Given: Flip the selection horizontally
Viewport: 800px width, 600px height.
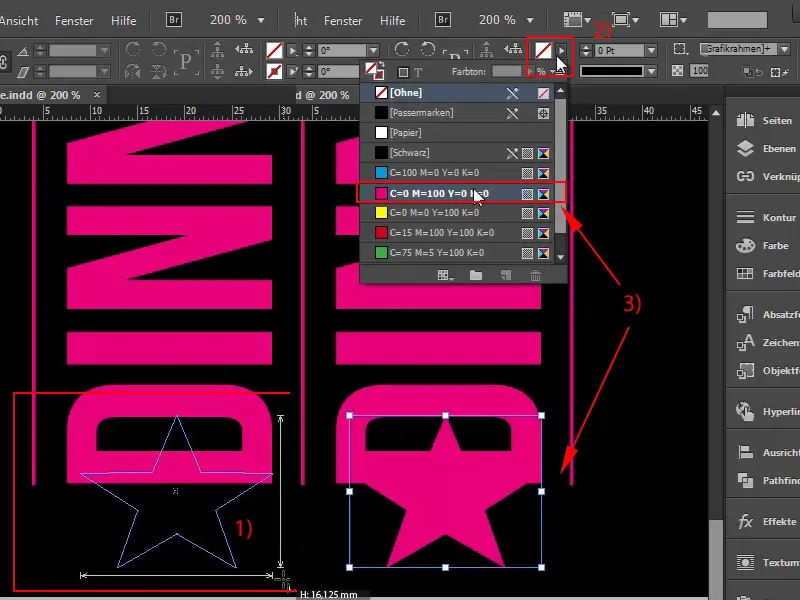Looking at the screenshot, I should (133, 71).
